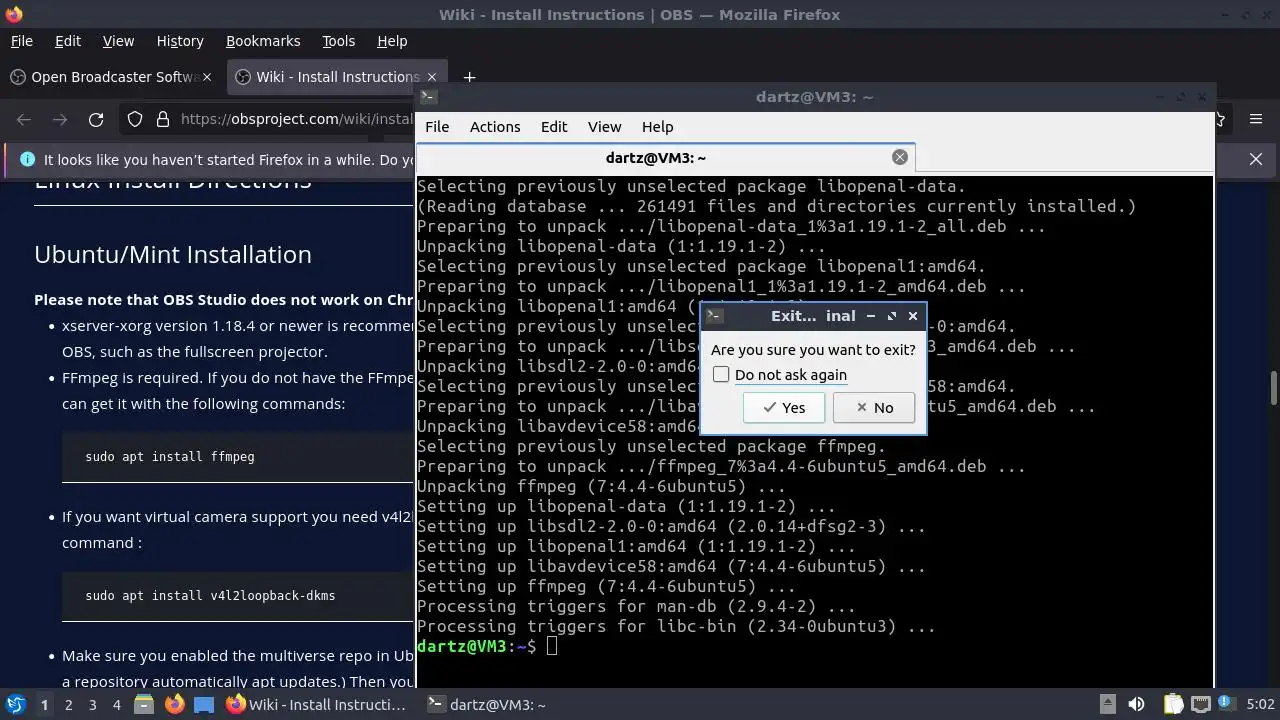Open the terminal File menu

[x=437, y=127]
